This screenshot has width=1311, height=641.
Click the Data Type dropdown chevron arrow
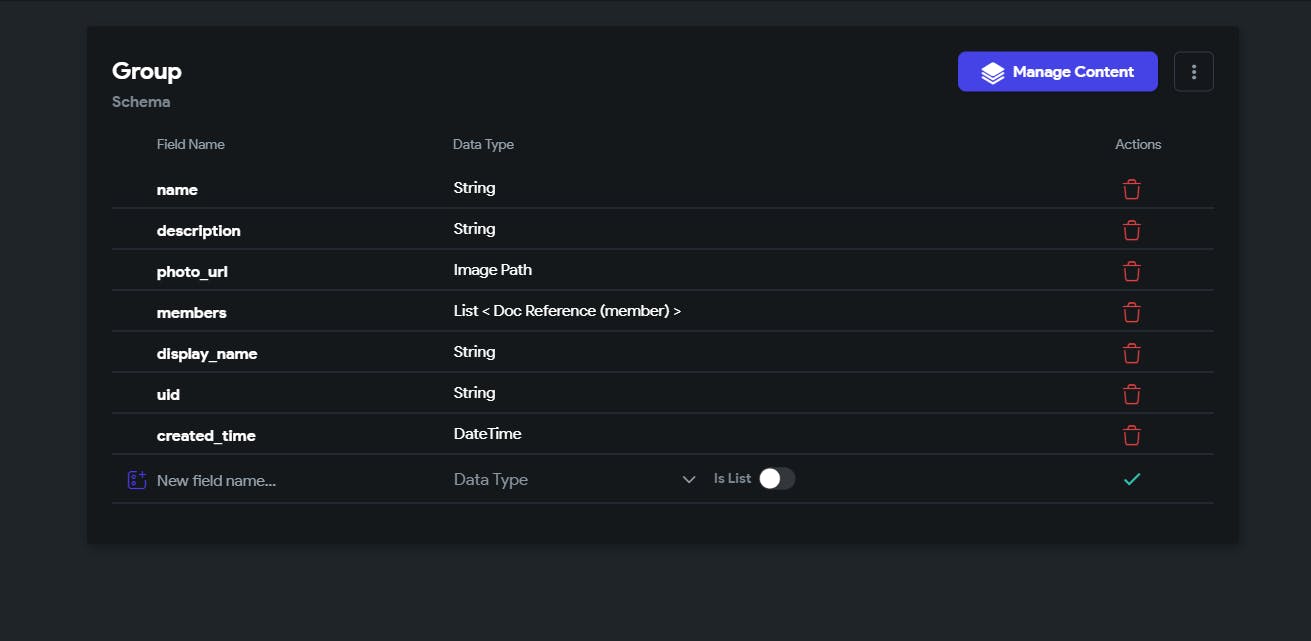click(x=688, y=480)
